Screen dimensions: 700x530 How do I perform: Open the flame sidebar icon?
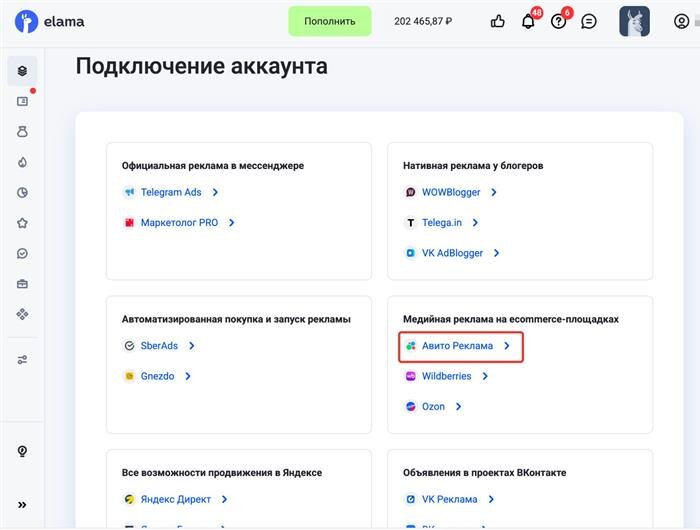click(x=22, y=162)
